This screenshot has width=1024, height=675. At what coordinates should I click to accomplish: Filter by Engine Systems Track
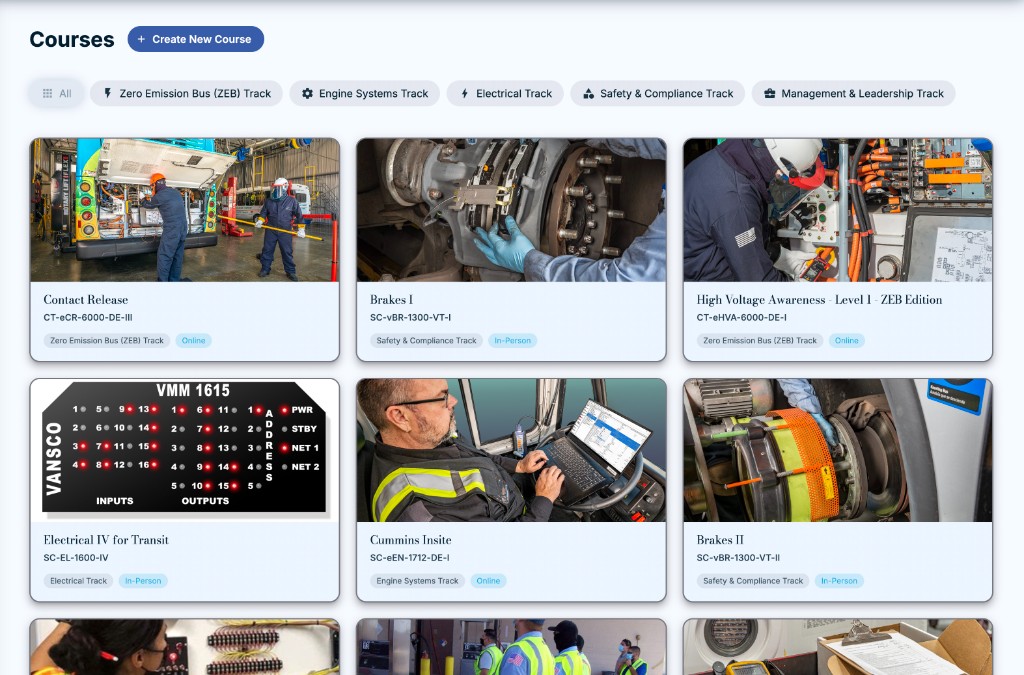[365, 93]
